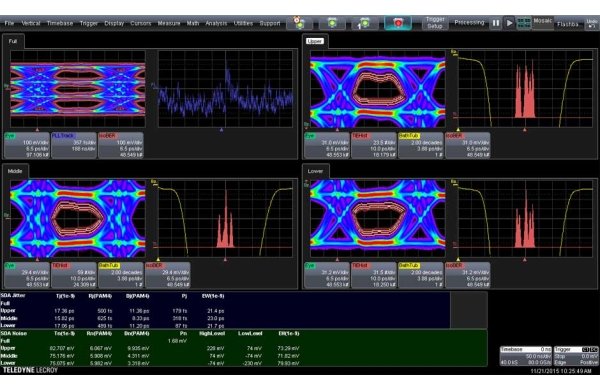Open the Measure menu
The image size is (600, 390).
pos(169,23)
